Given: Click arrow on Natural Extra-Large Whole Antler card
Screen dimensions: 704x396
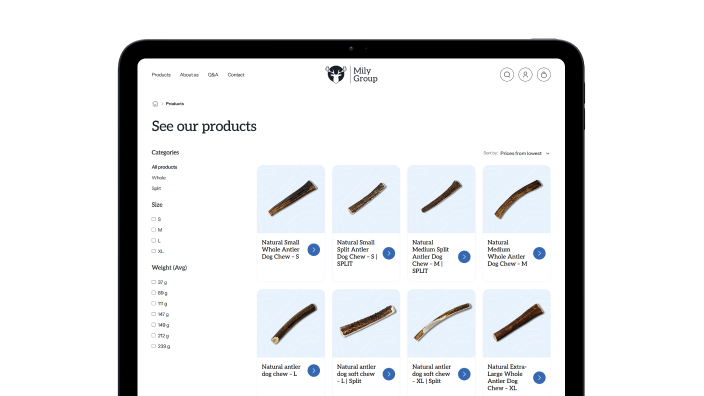Looking at the screenshot, I should click(x=539, y=378).
